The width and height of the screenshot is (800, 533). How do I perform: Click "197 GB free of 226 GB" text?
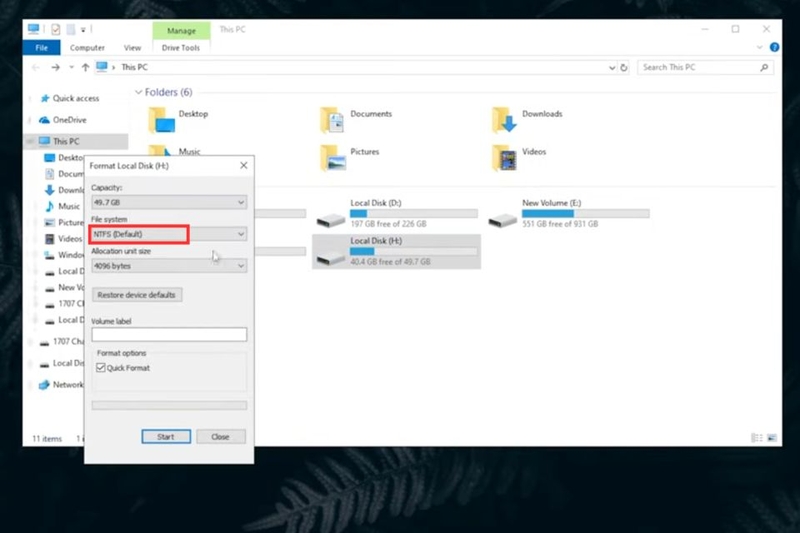[388, 224]
